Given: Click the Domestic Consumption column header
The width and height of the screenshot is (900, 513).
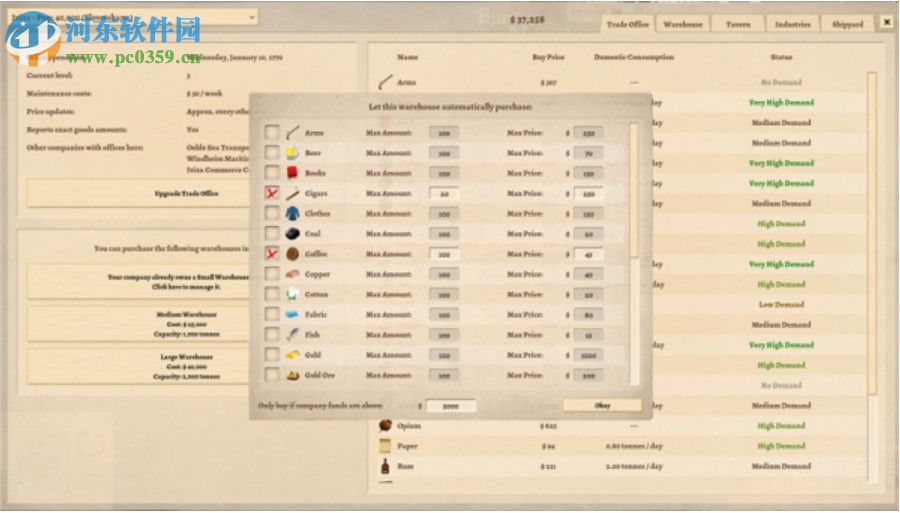Looking at the screenshot, I should [x=634, y=57].
